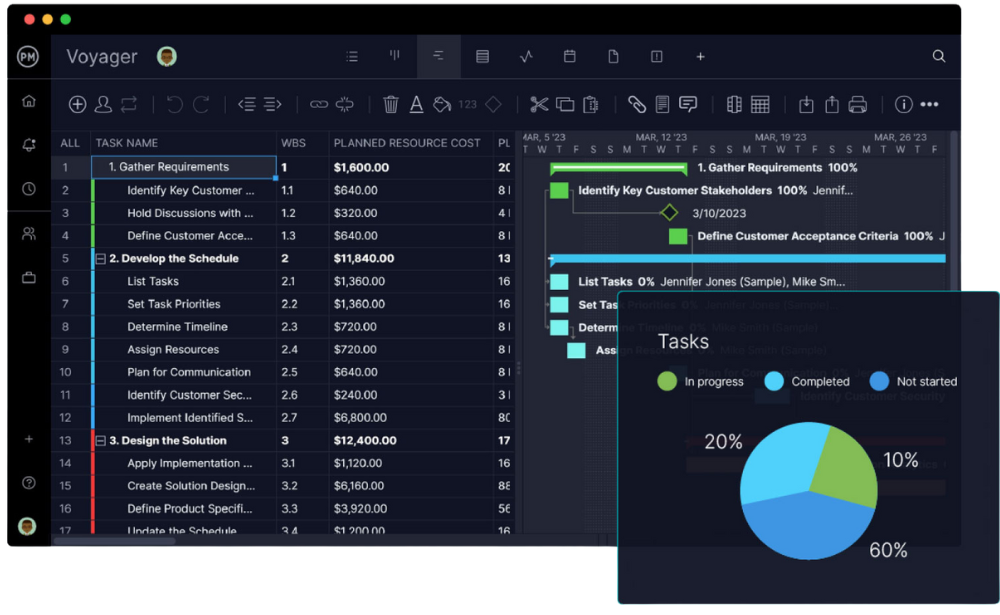Open the comments tool in the toolbar

pyautogui.click(x=689, y=104)
